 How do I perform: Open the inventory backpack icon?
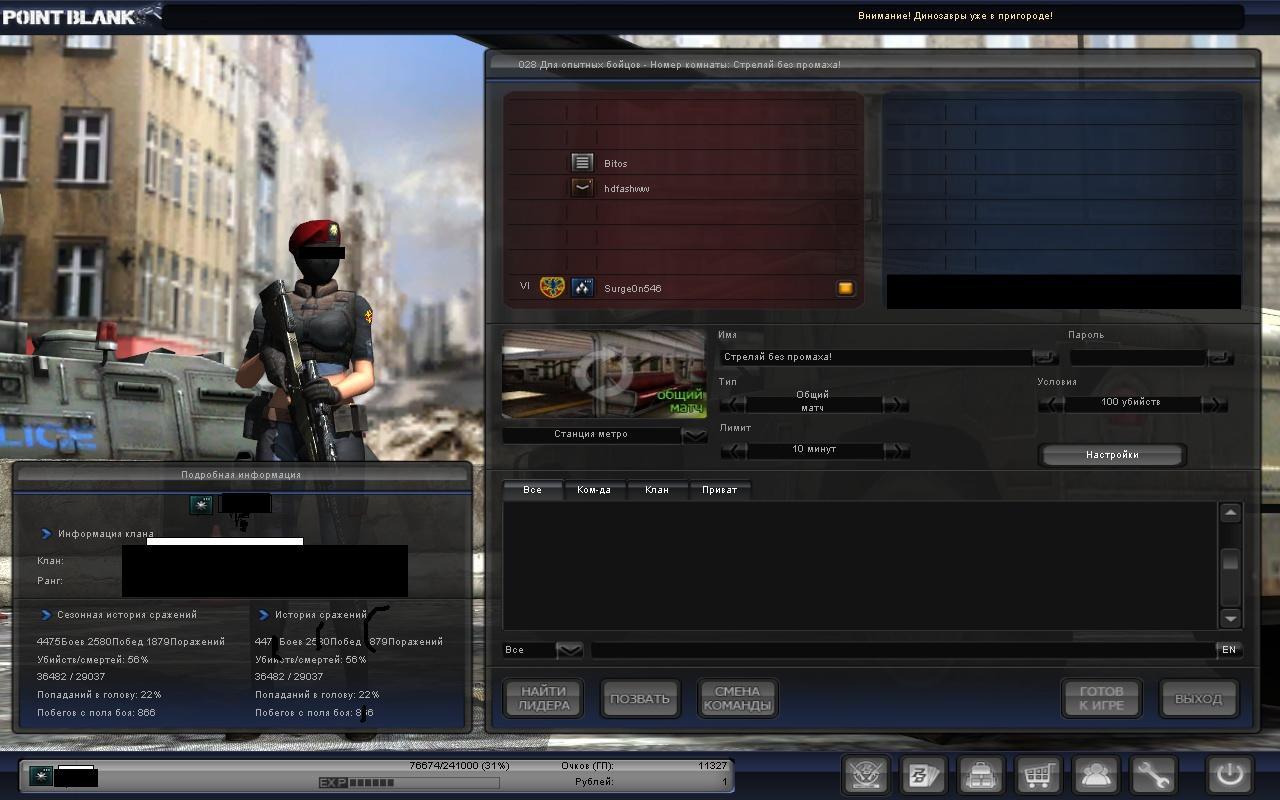[x=980, y=775]
